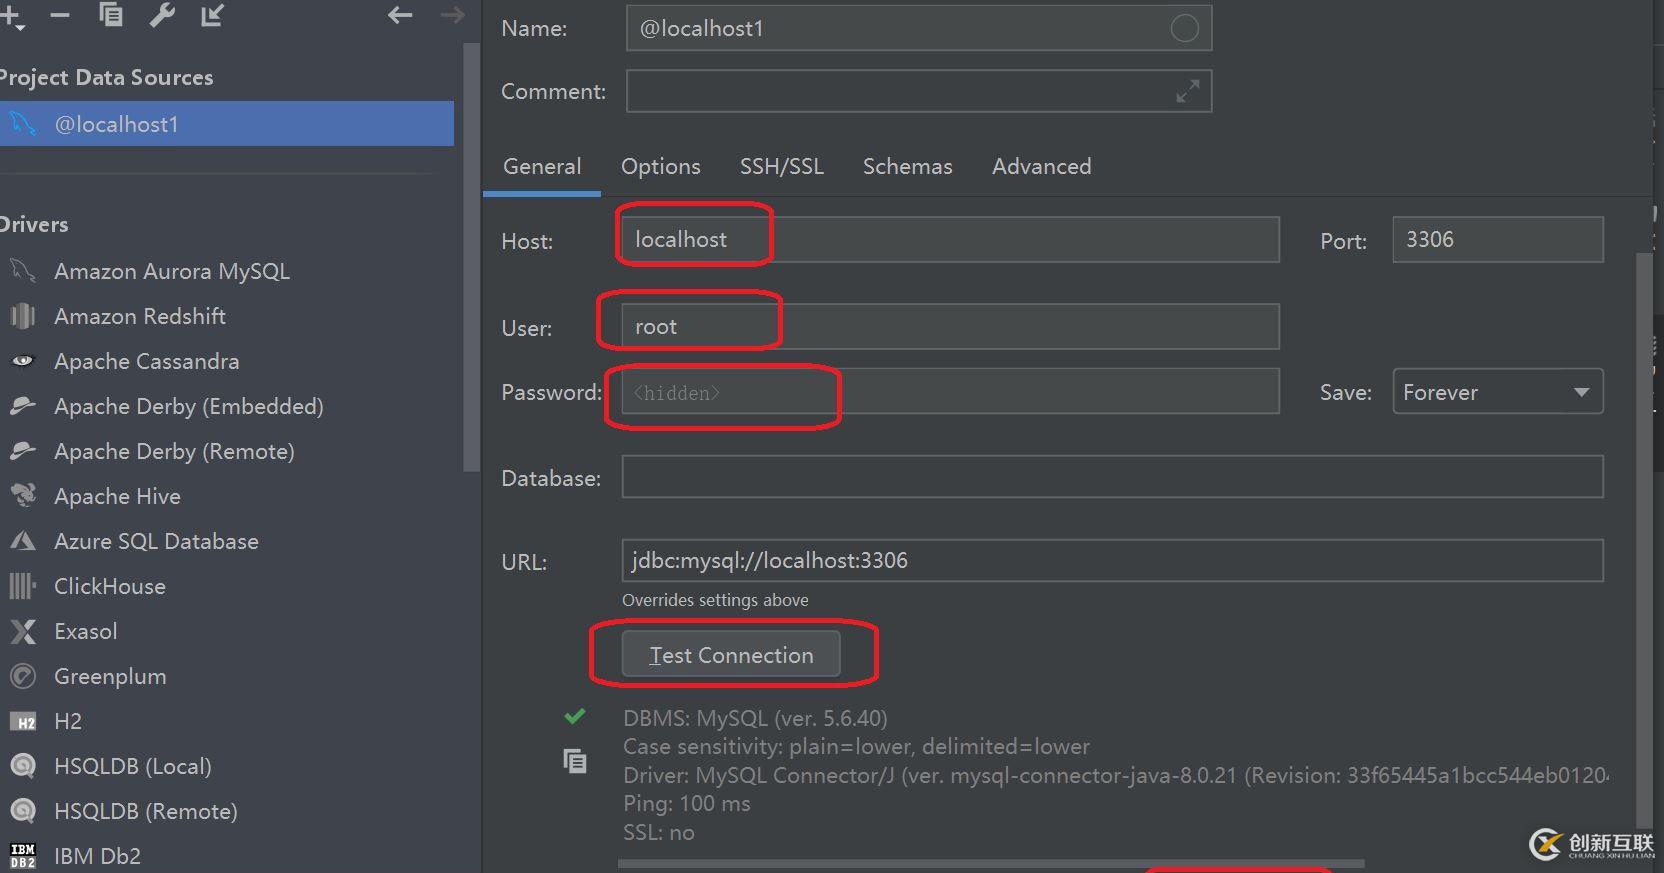Open the SSH/SSL tab

coord(782,166)
